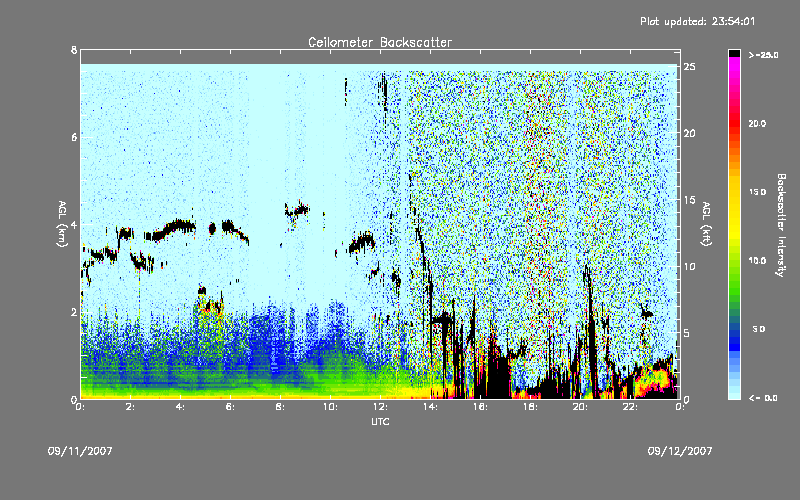Image resolution: width=800 pixels, height=500 pixels.
Task: Click the magenta band of the colorbar
Action: [x=734, y=66]
